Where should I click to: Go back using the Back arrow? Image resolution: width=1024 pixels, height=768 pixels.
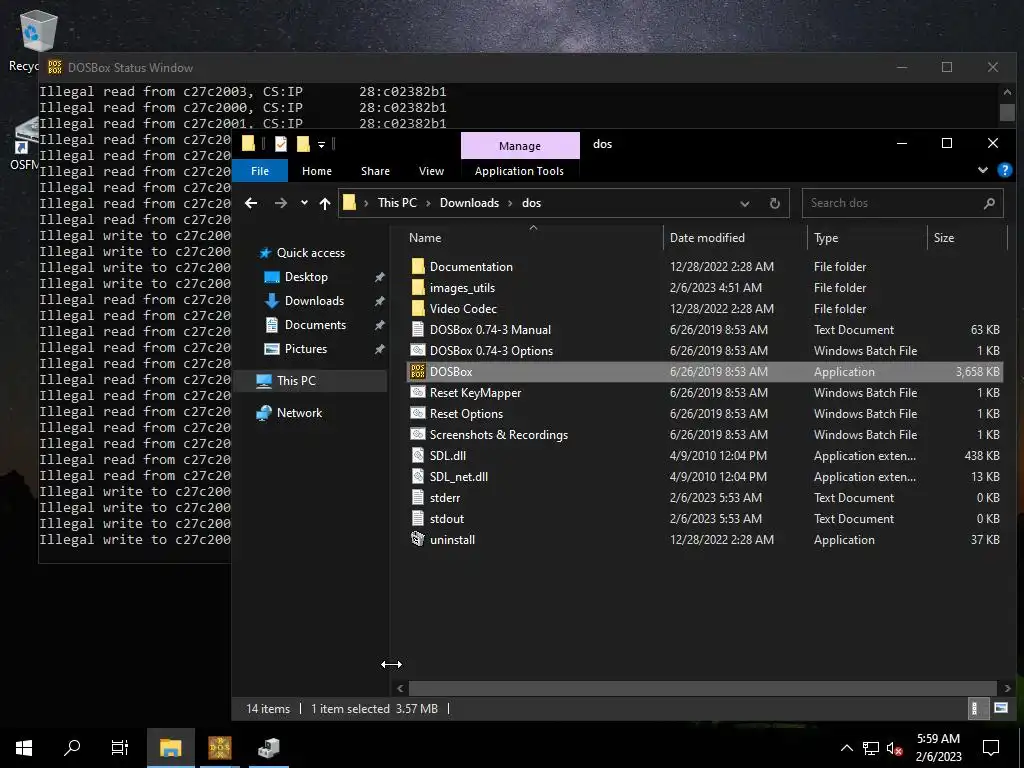[251, 203]
